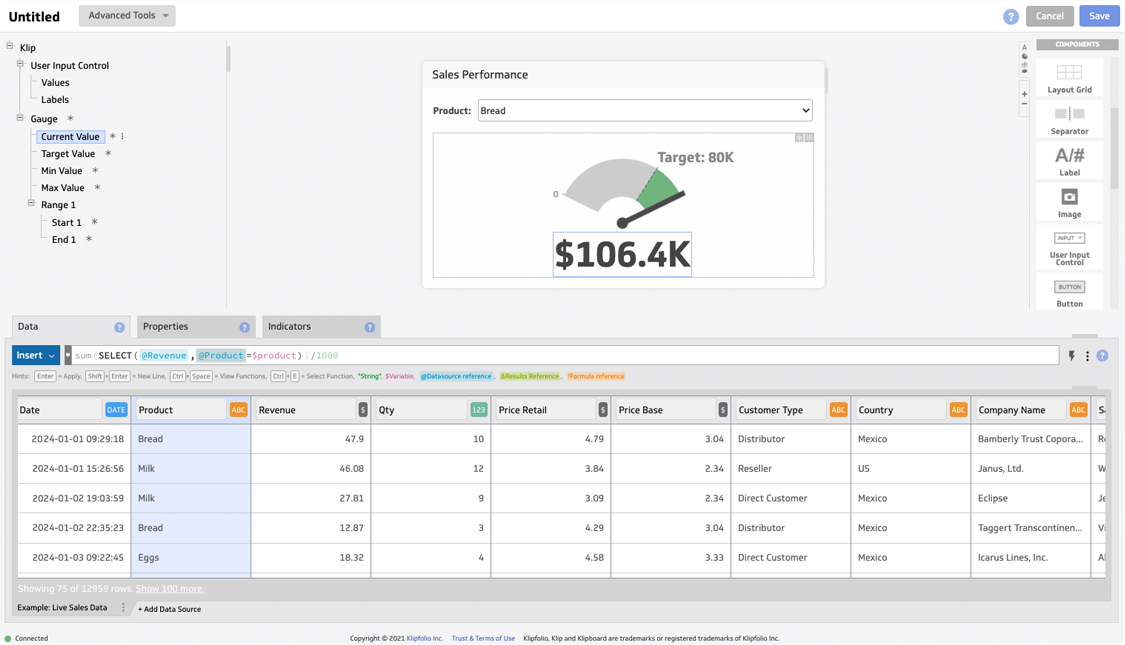Add a Separator component
The image size is (1125, 645).
tap(1069, 118)
